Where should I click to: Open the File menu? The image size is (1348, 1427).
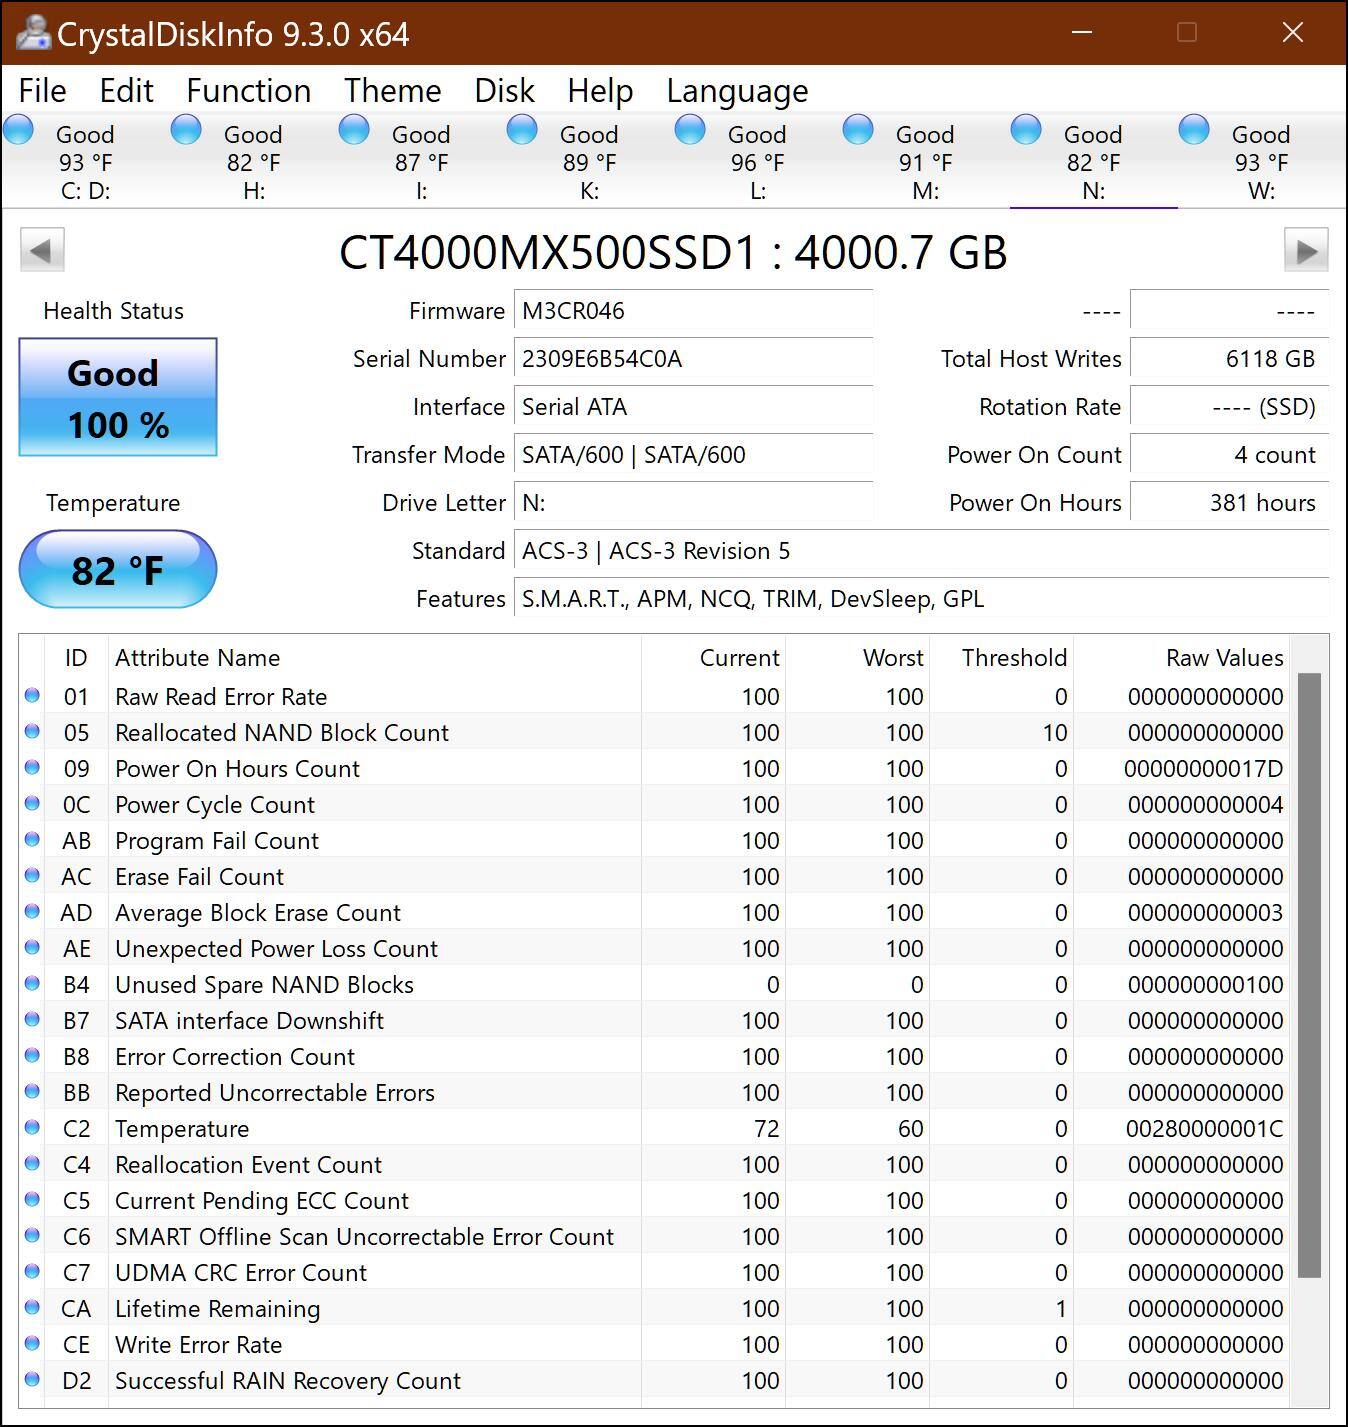click(41, 90)
